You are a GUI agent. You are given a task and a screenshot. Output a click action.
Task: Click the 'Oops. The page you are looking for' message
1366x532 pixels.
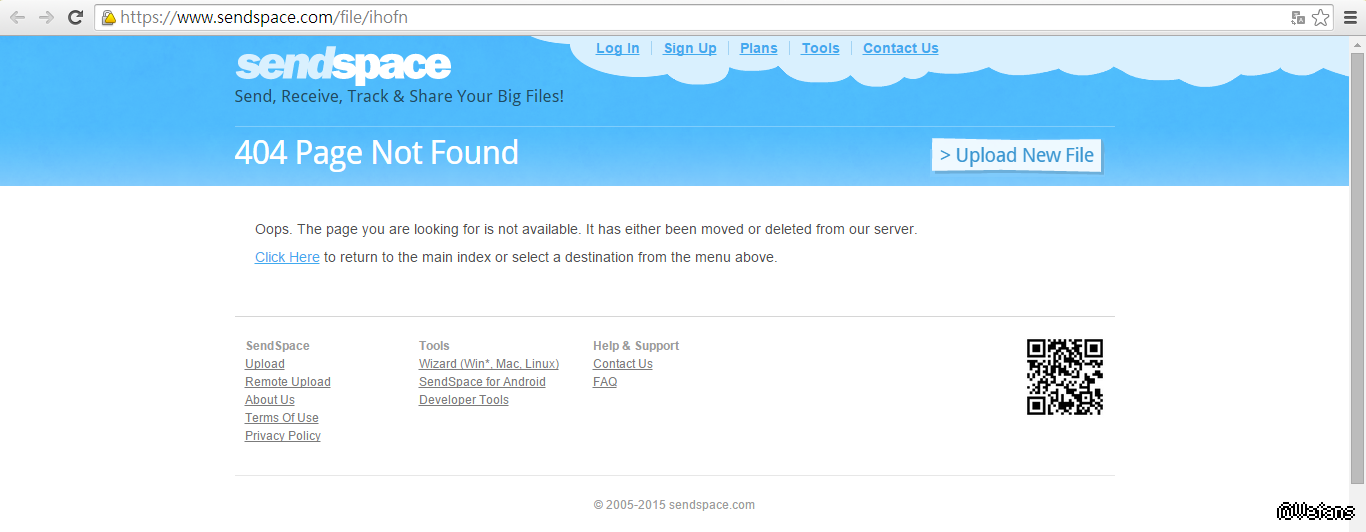[x=586, y=229]
